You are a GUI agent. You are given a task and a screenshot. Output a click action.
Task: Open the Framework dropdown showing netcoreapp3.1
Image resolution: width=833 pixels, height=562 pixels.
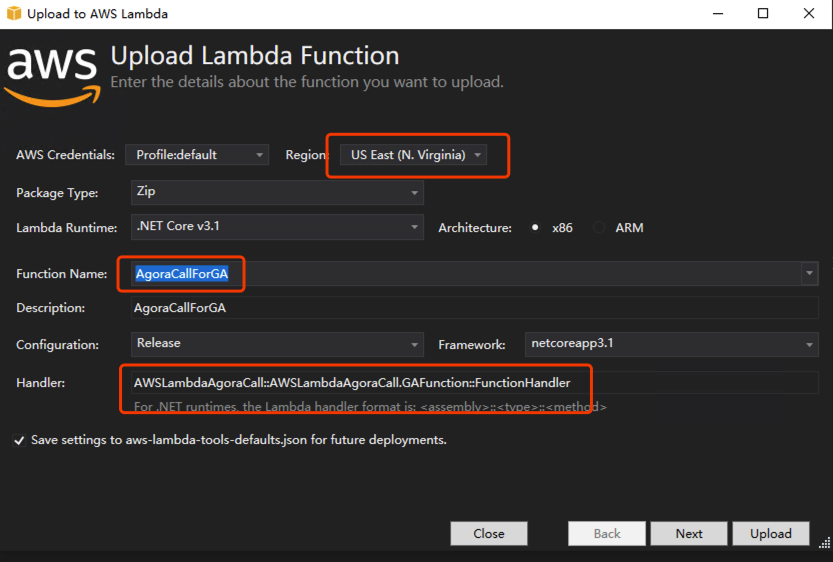pos(672,344)
